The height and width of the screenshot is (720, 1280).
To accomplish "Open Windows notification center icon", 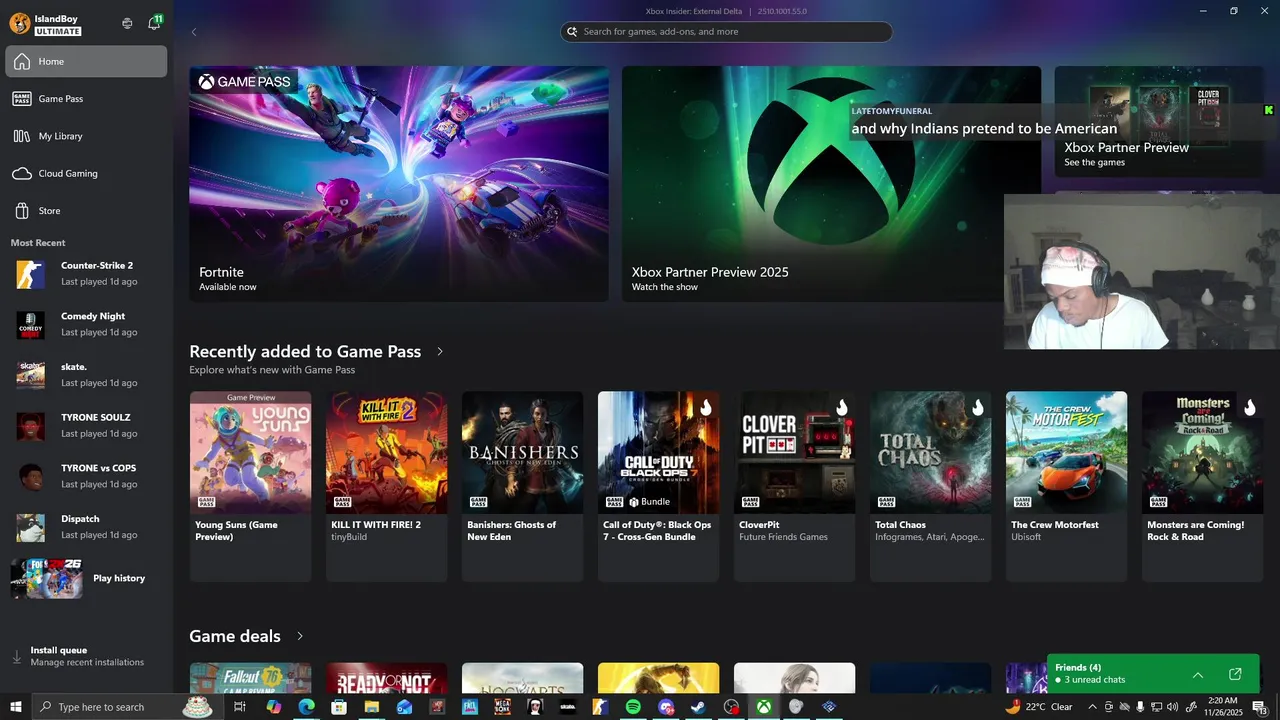I will tap(1259, 707).
